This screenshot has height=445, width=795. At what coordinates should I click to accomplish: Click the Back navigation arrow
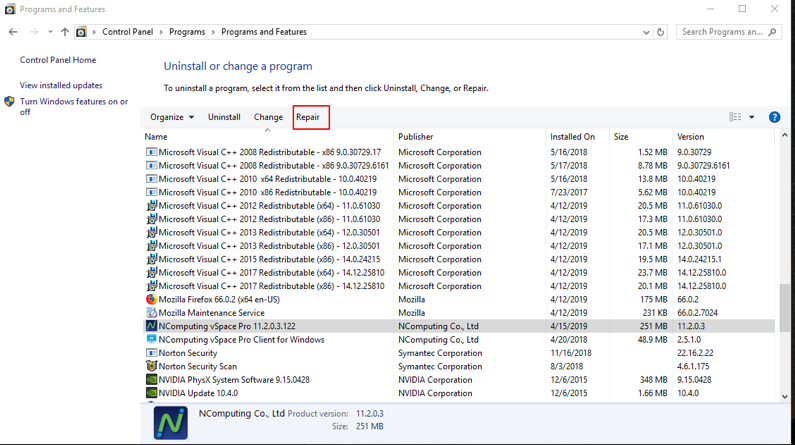(x=13, y=32)
